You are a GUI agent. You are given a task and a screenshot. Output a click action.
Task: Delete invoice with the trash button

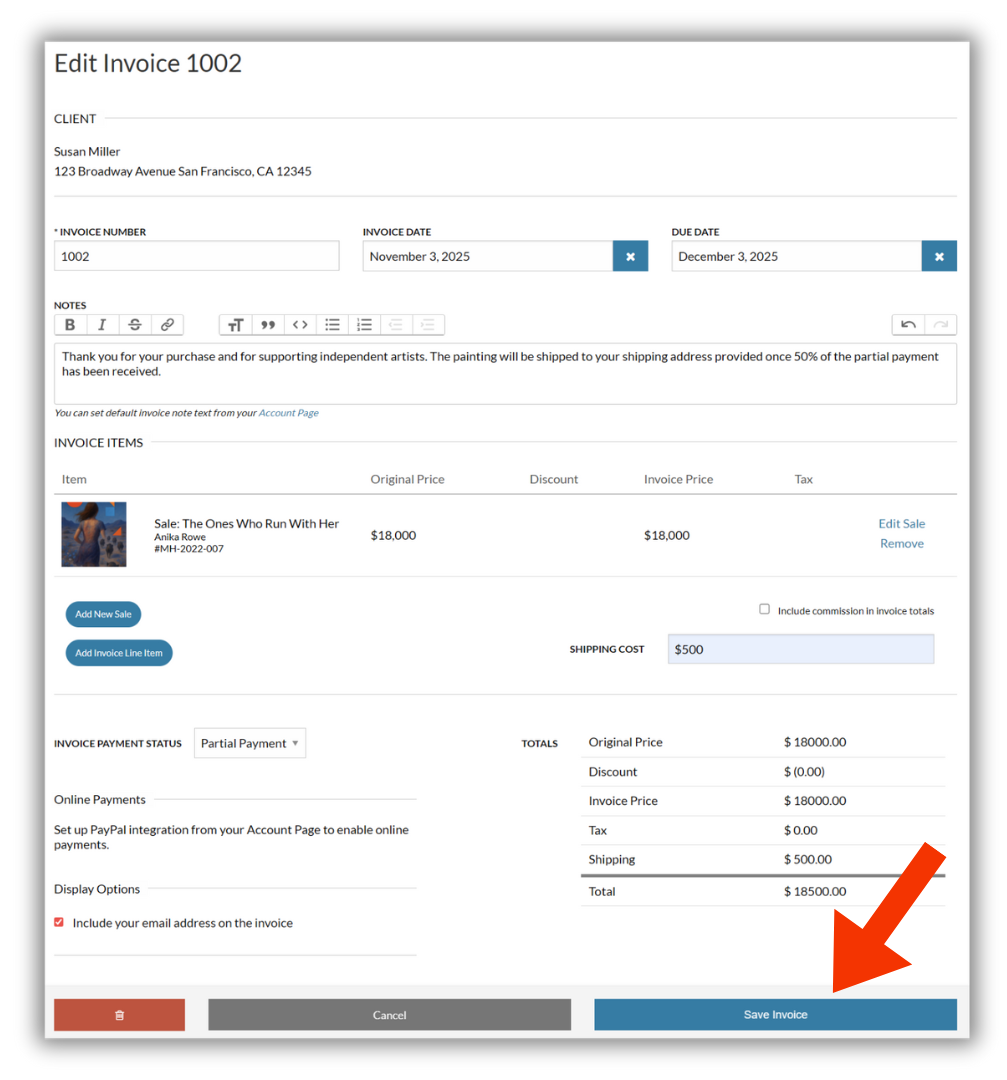(119, 1015)
